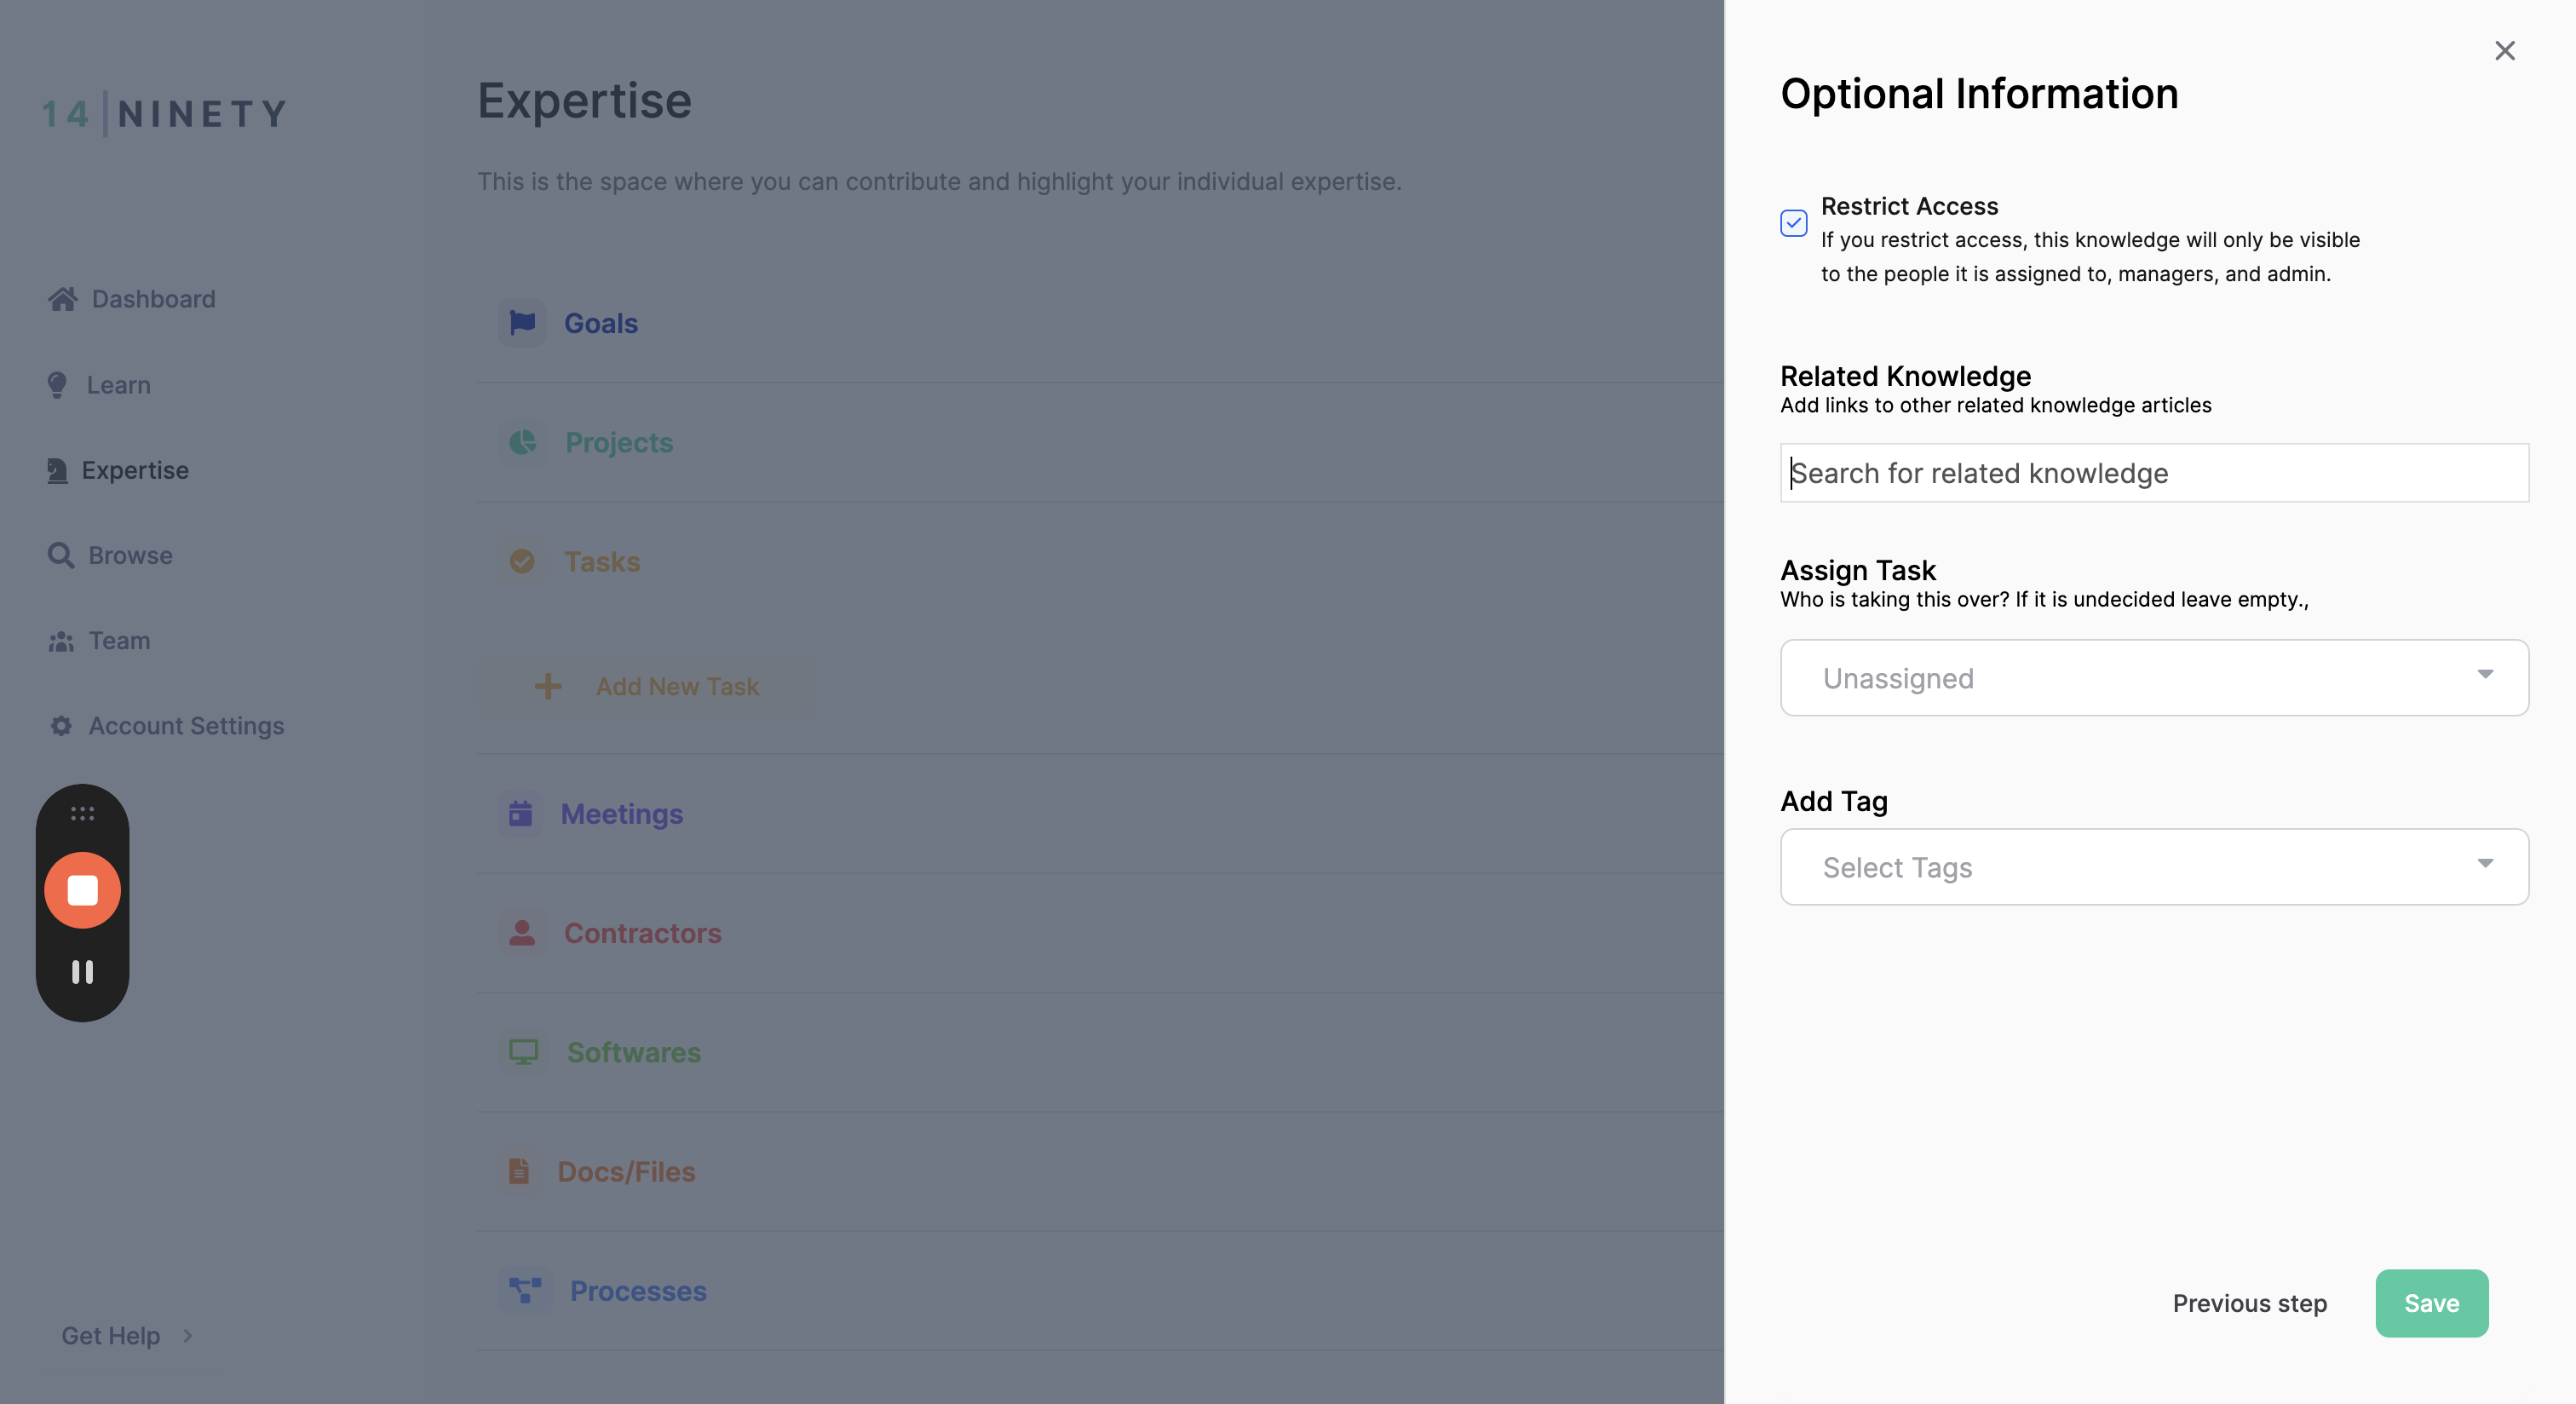
Task: Click the Contractors person icon
Action: 522,932
